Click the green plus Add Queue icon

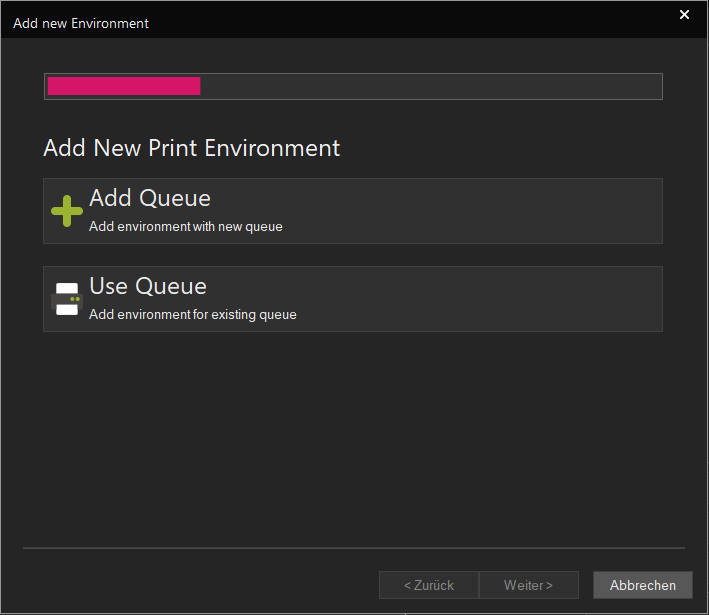pos(67,211)
